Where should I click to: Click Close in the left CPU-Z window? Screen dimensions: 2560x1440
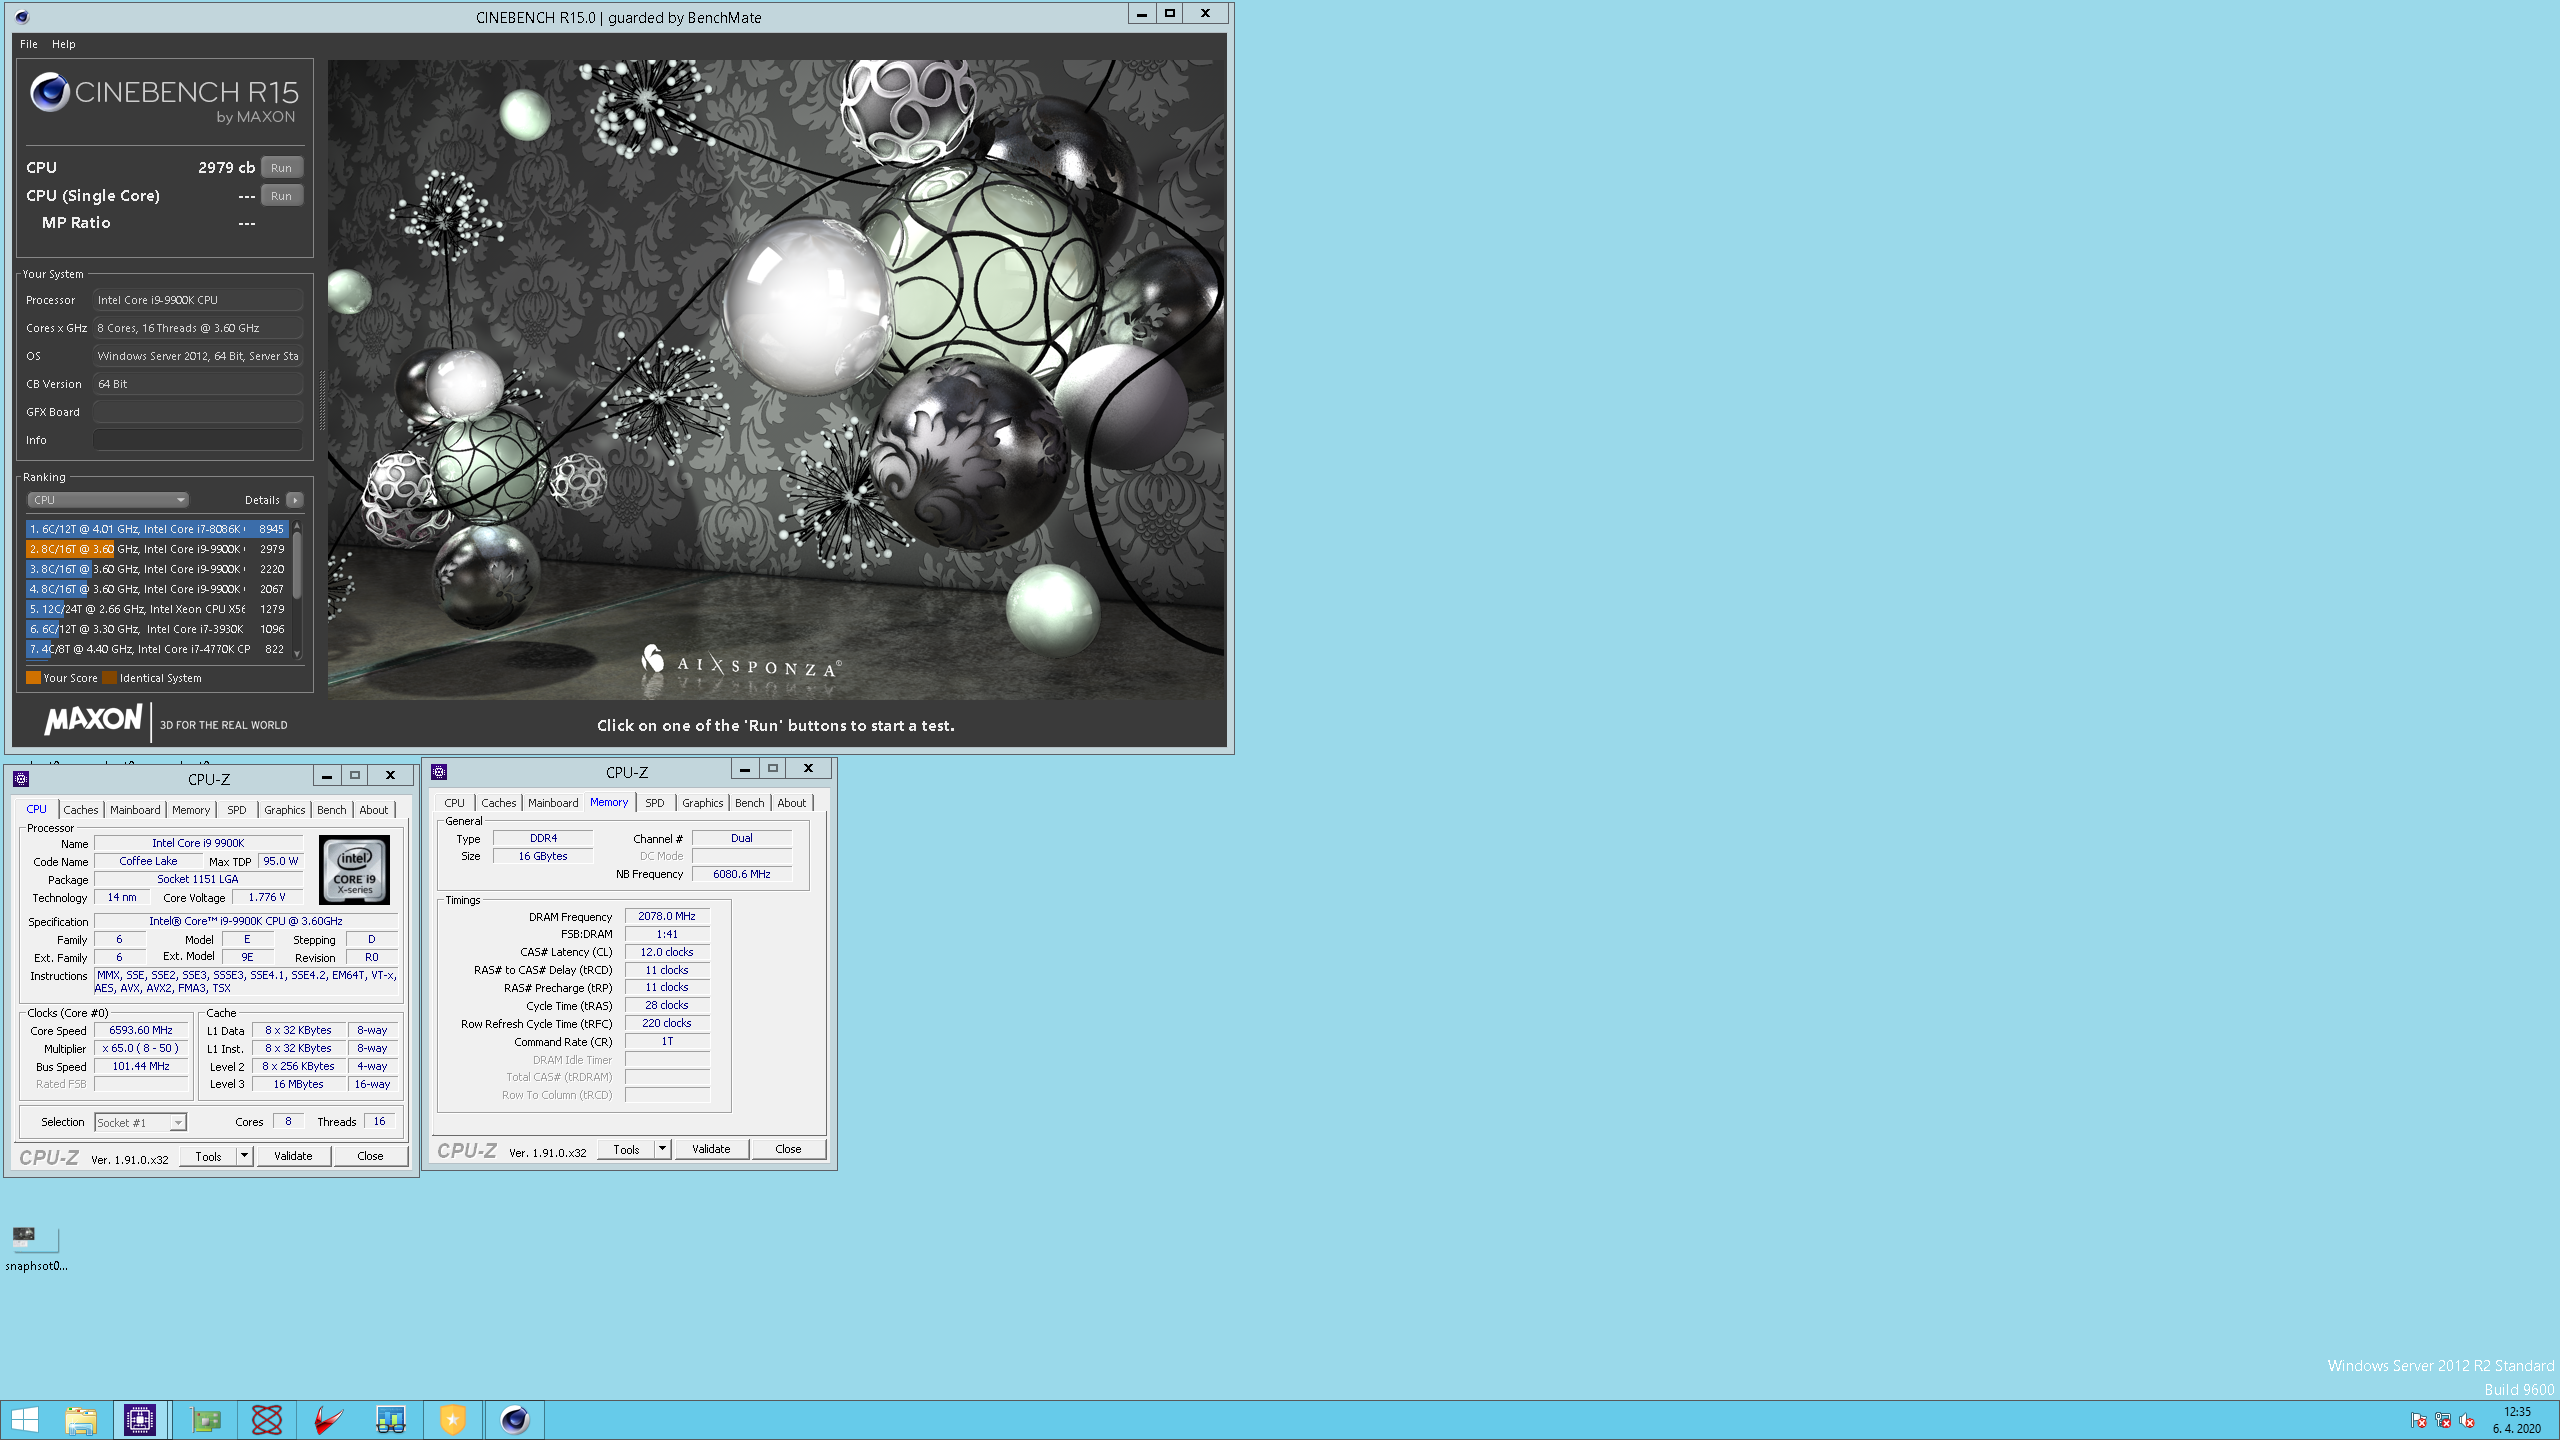tap(370, 1156)
